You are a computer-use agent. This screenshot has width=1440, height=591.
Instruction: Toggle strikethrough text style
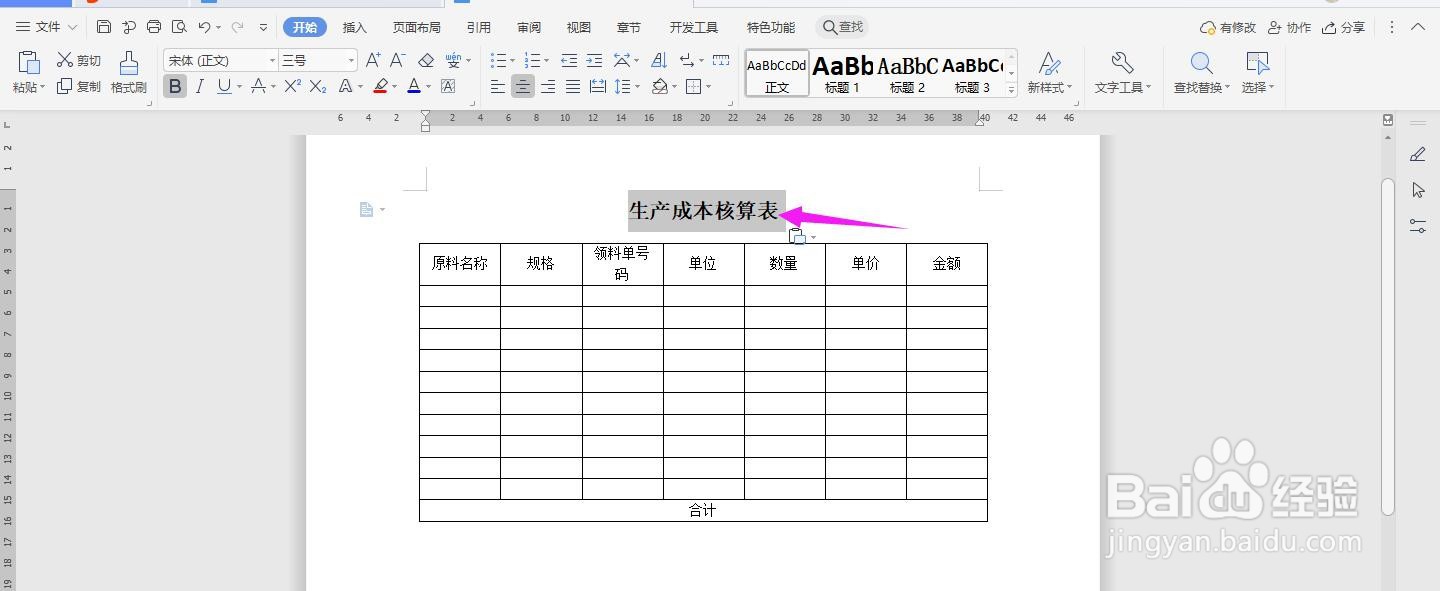click(258, 87)
